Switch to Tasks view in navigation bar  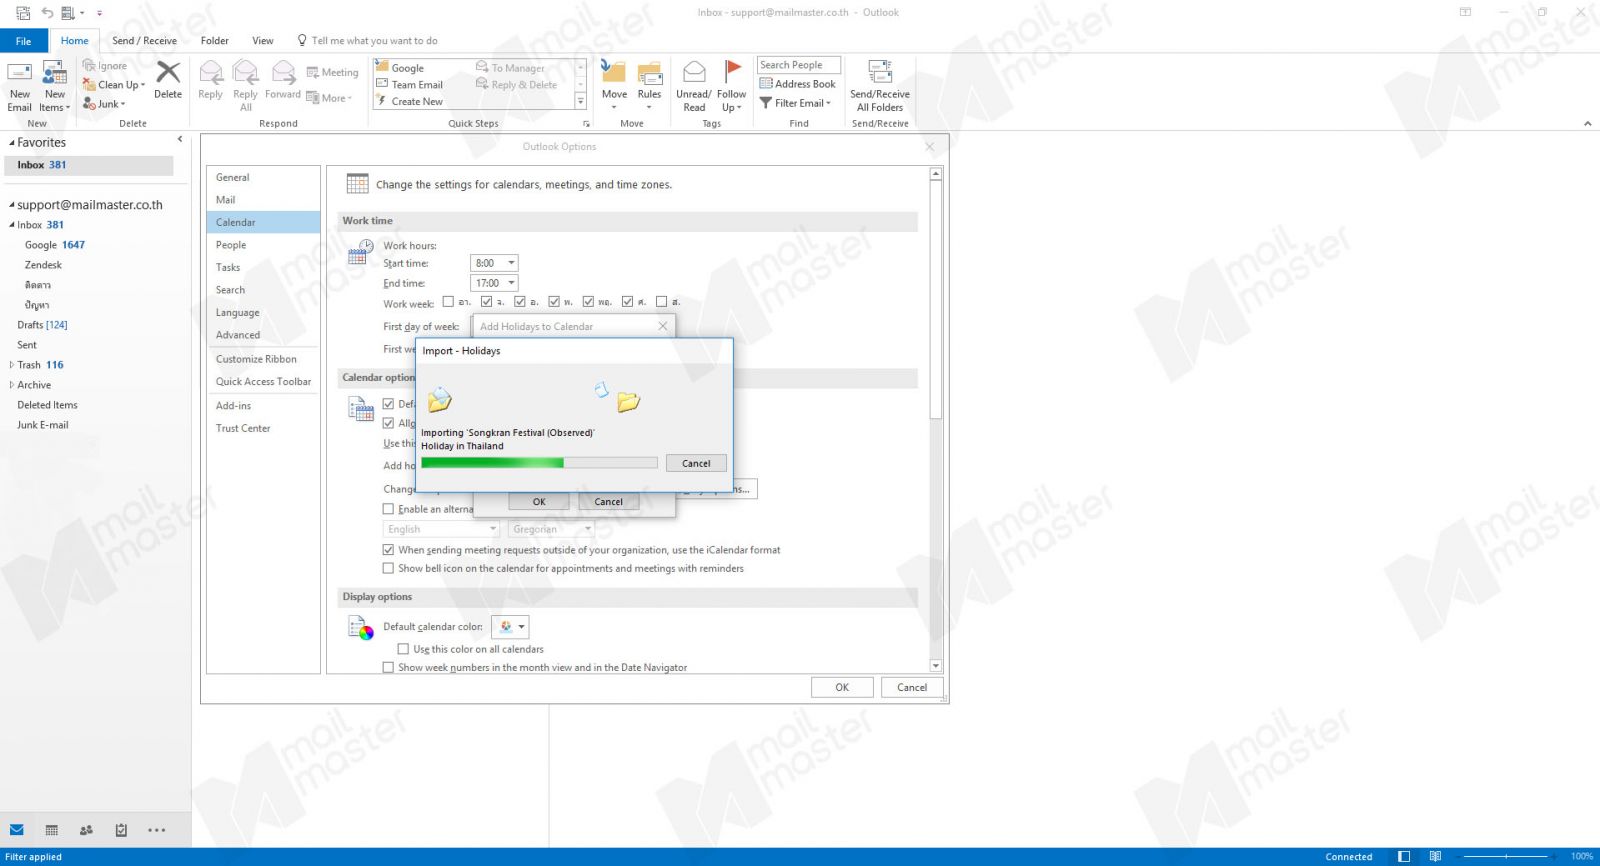[121, 830]
